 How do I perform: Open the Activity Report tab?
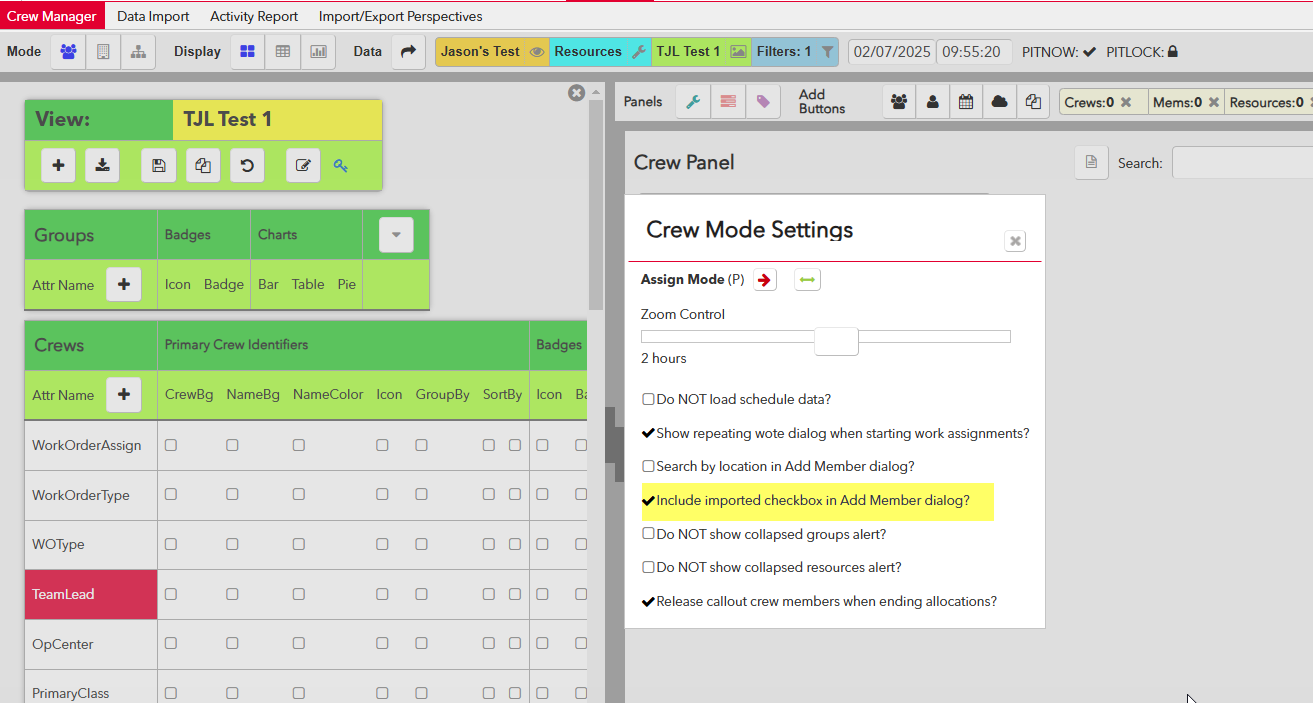(254, 16)
